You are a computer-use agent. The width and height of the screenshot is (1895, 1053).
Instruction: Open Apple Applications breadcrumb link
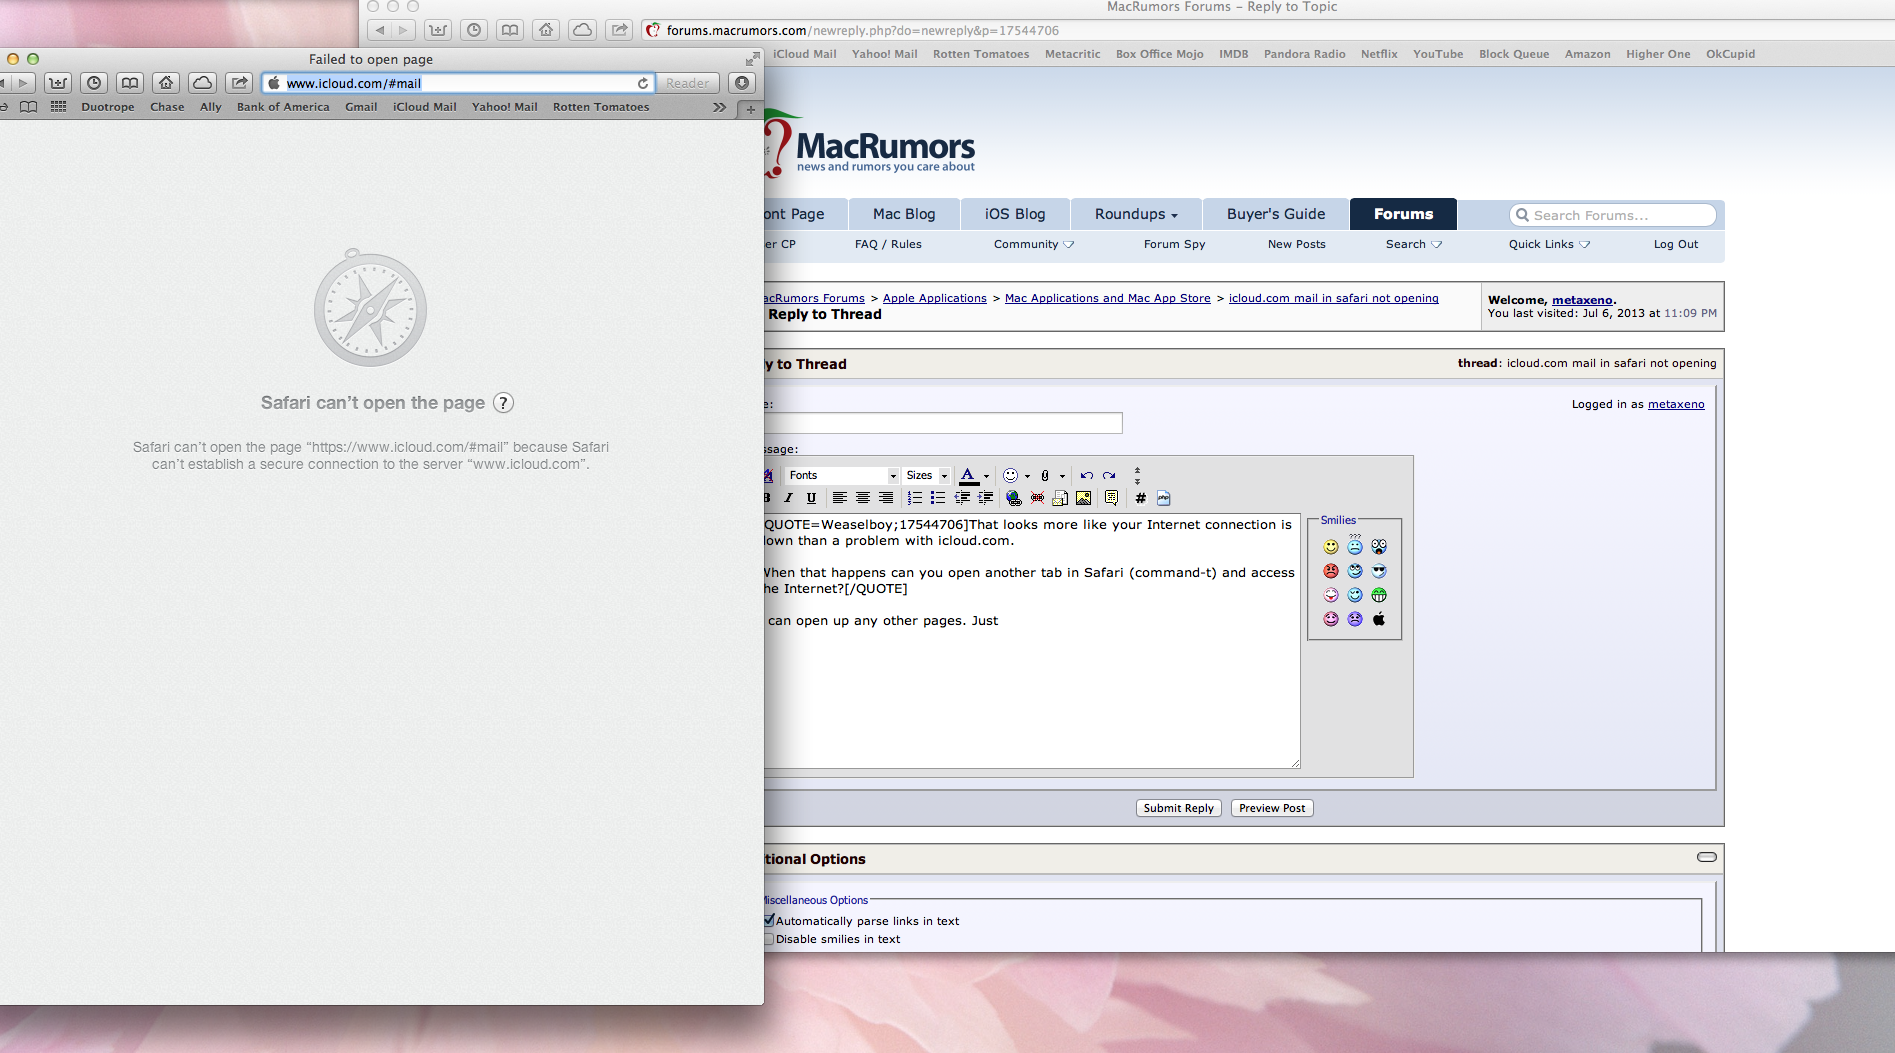pos(935,298)
